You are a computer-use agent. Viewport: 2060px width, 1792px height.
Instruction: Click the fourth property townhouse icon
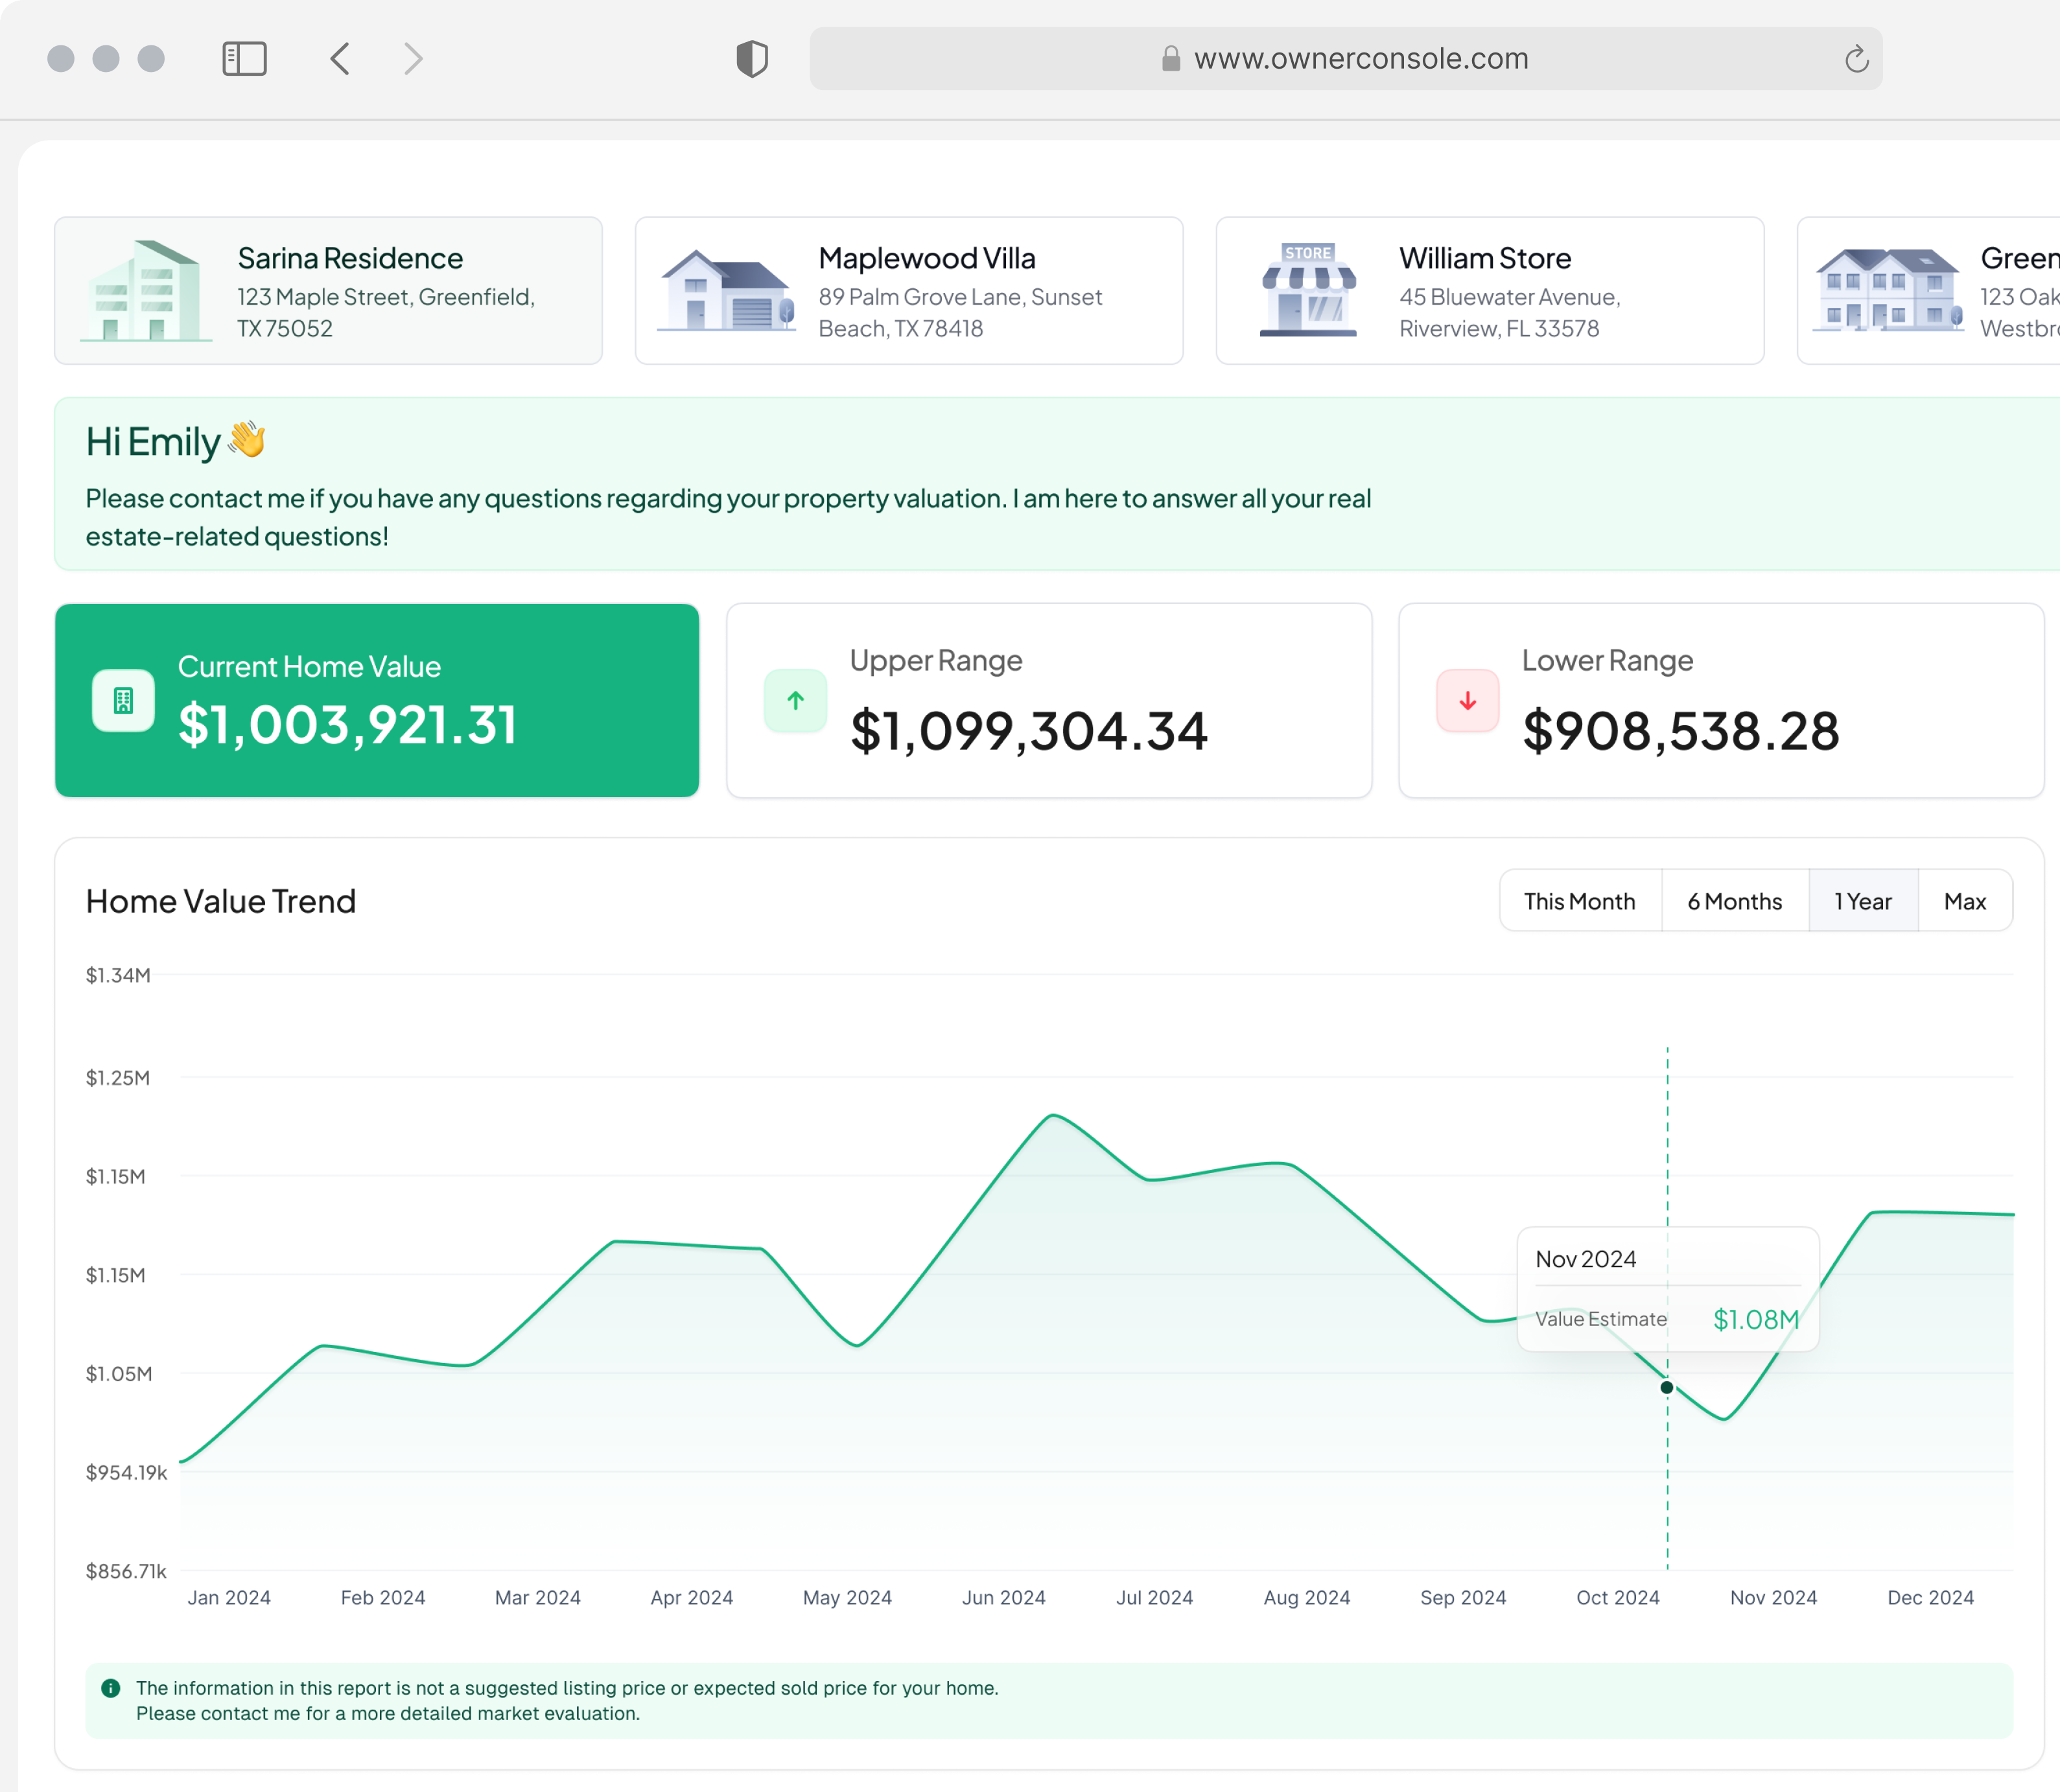[x=1889, y=290]
